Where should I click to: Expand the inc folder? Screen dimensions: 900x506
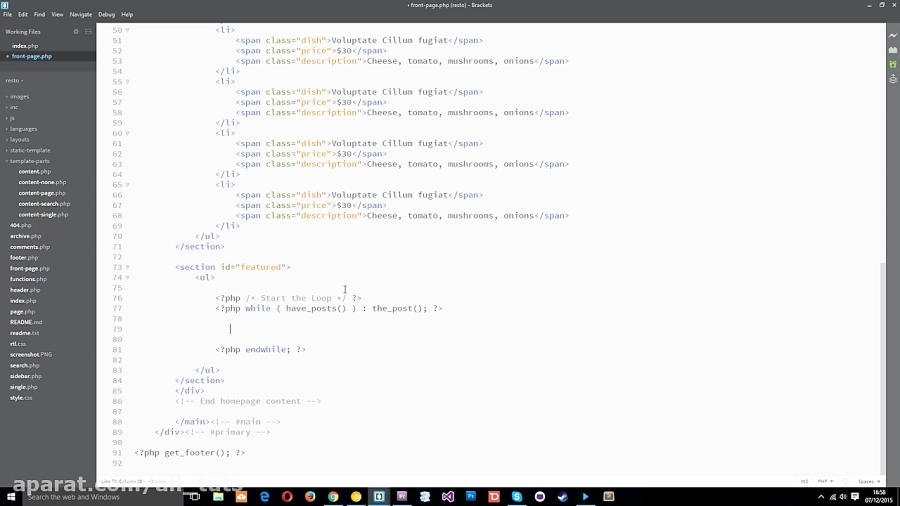[13, 107]
